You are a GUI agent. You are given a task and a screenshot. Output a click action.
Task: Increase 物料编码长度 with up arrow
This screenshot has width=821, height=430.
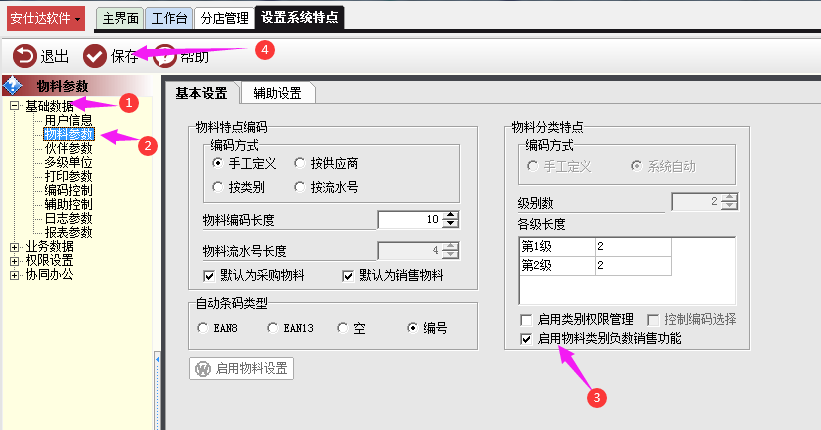pos(450,215)
